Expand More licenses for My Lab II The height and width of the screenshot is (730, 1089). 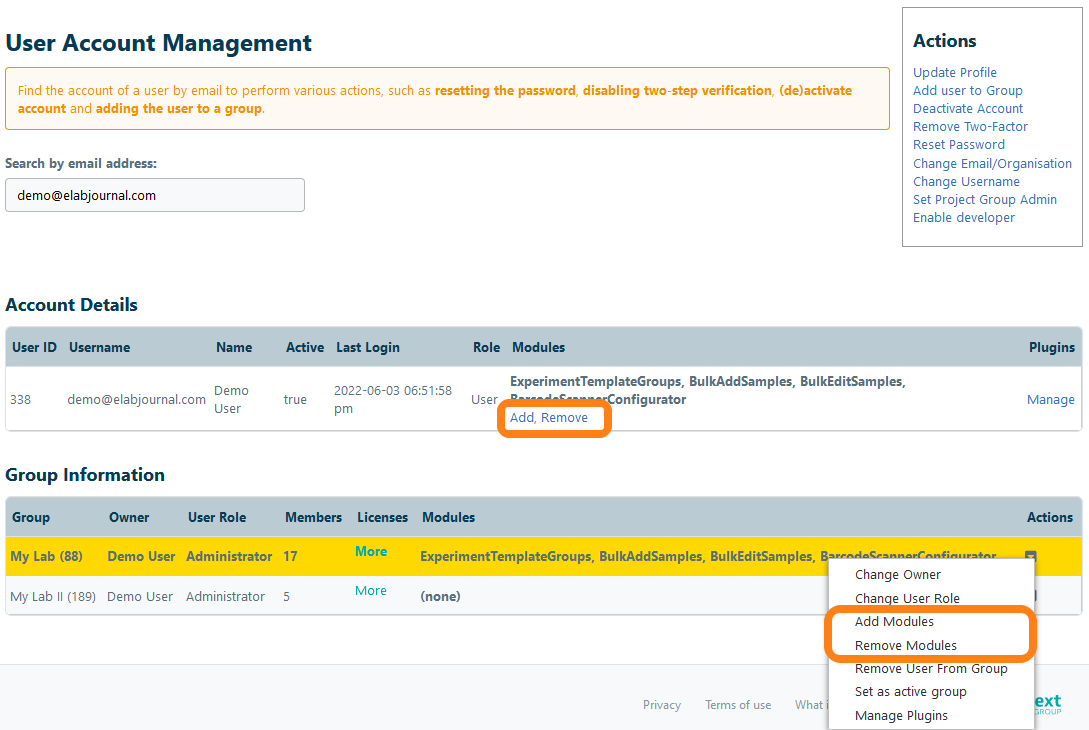pos(371,591)
